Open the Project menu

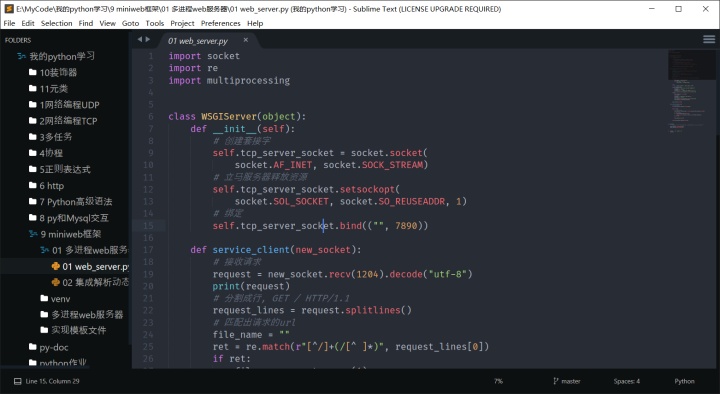click(182, 23)
